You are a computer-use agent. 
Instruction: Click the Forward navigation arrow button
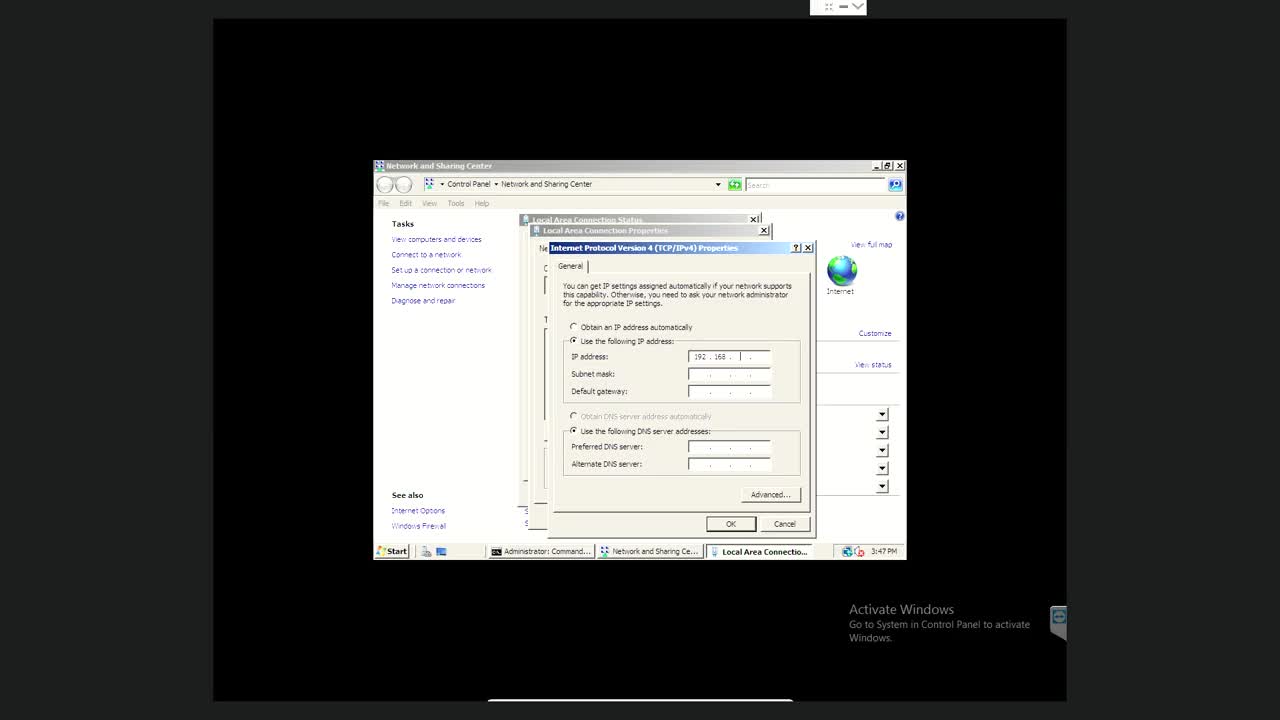pyautogui.click(x=404, y=185)
